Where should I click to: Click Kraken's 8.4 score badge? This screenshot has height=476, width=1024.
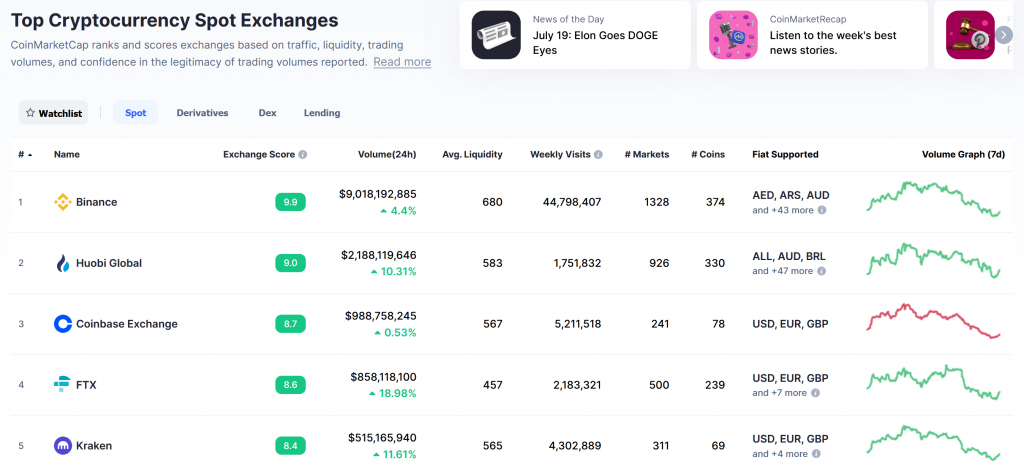[291, 446]
